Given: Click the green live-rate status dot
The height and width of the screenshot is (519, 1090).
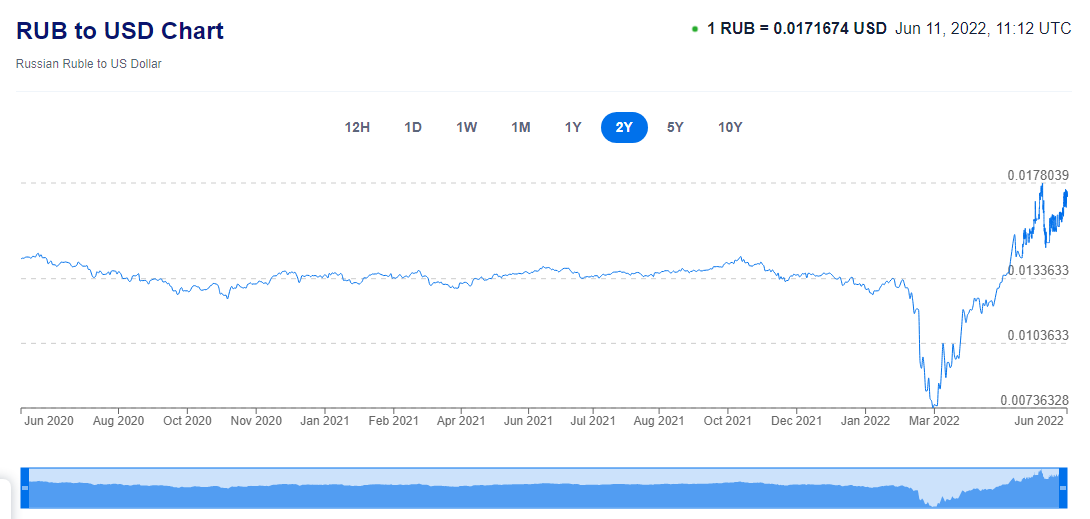Looking at the screenshot, I should click(x=695, y=29).
